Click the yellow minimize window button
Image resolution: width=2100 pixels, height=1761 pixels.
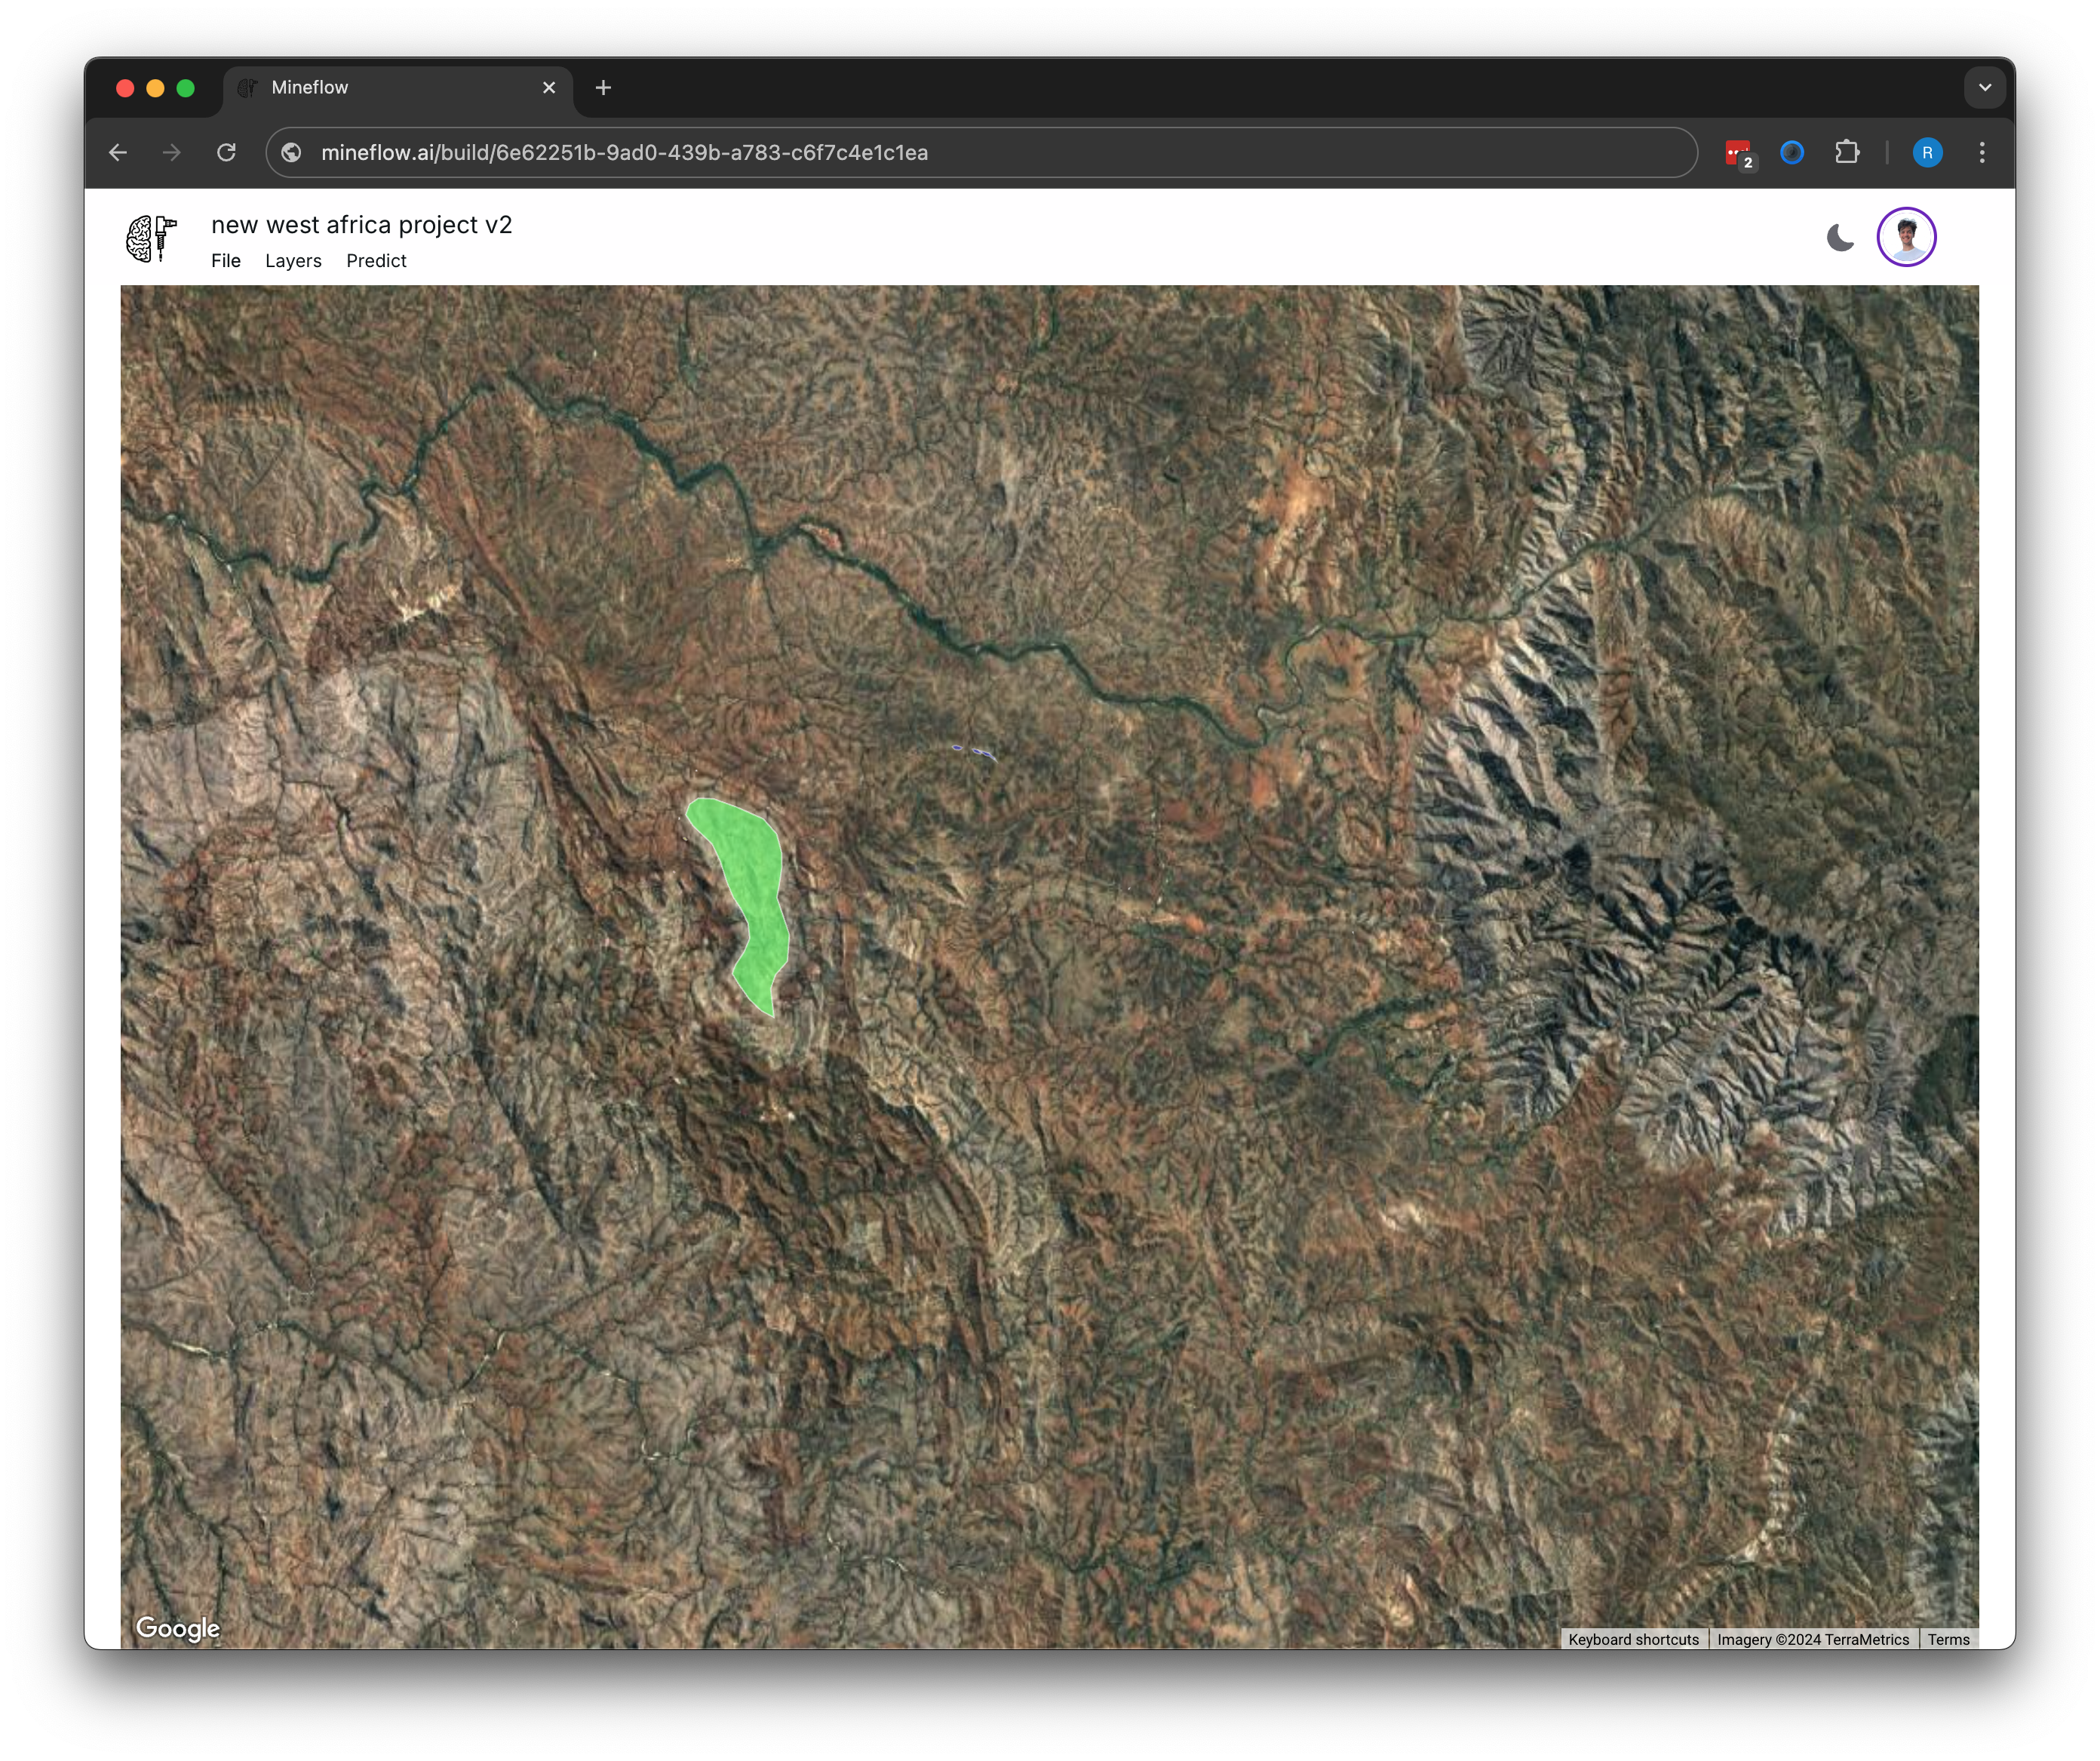(x=155, y=88)
